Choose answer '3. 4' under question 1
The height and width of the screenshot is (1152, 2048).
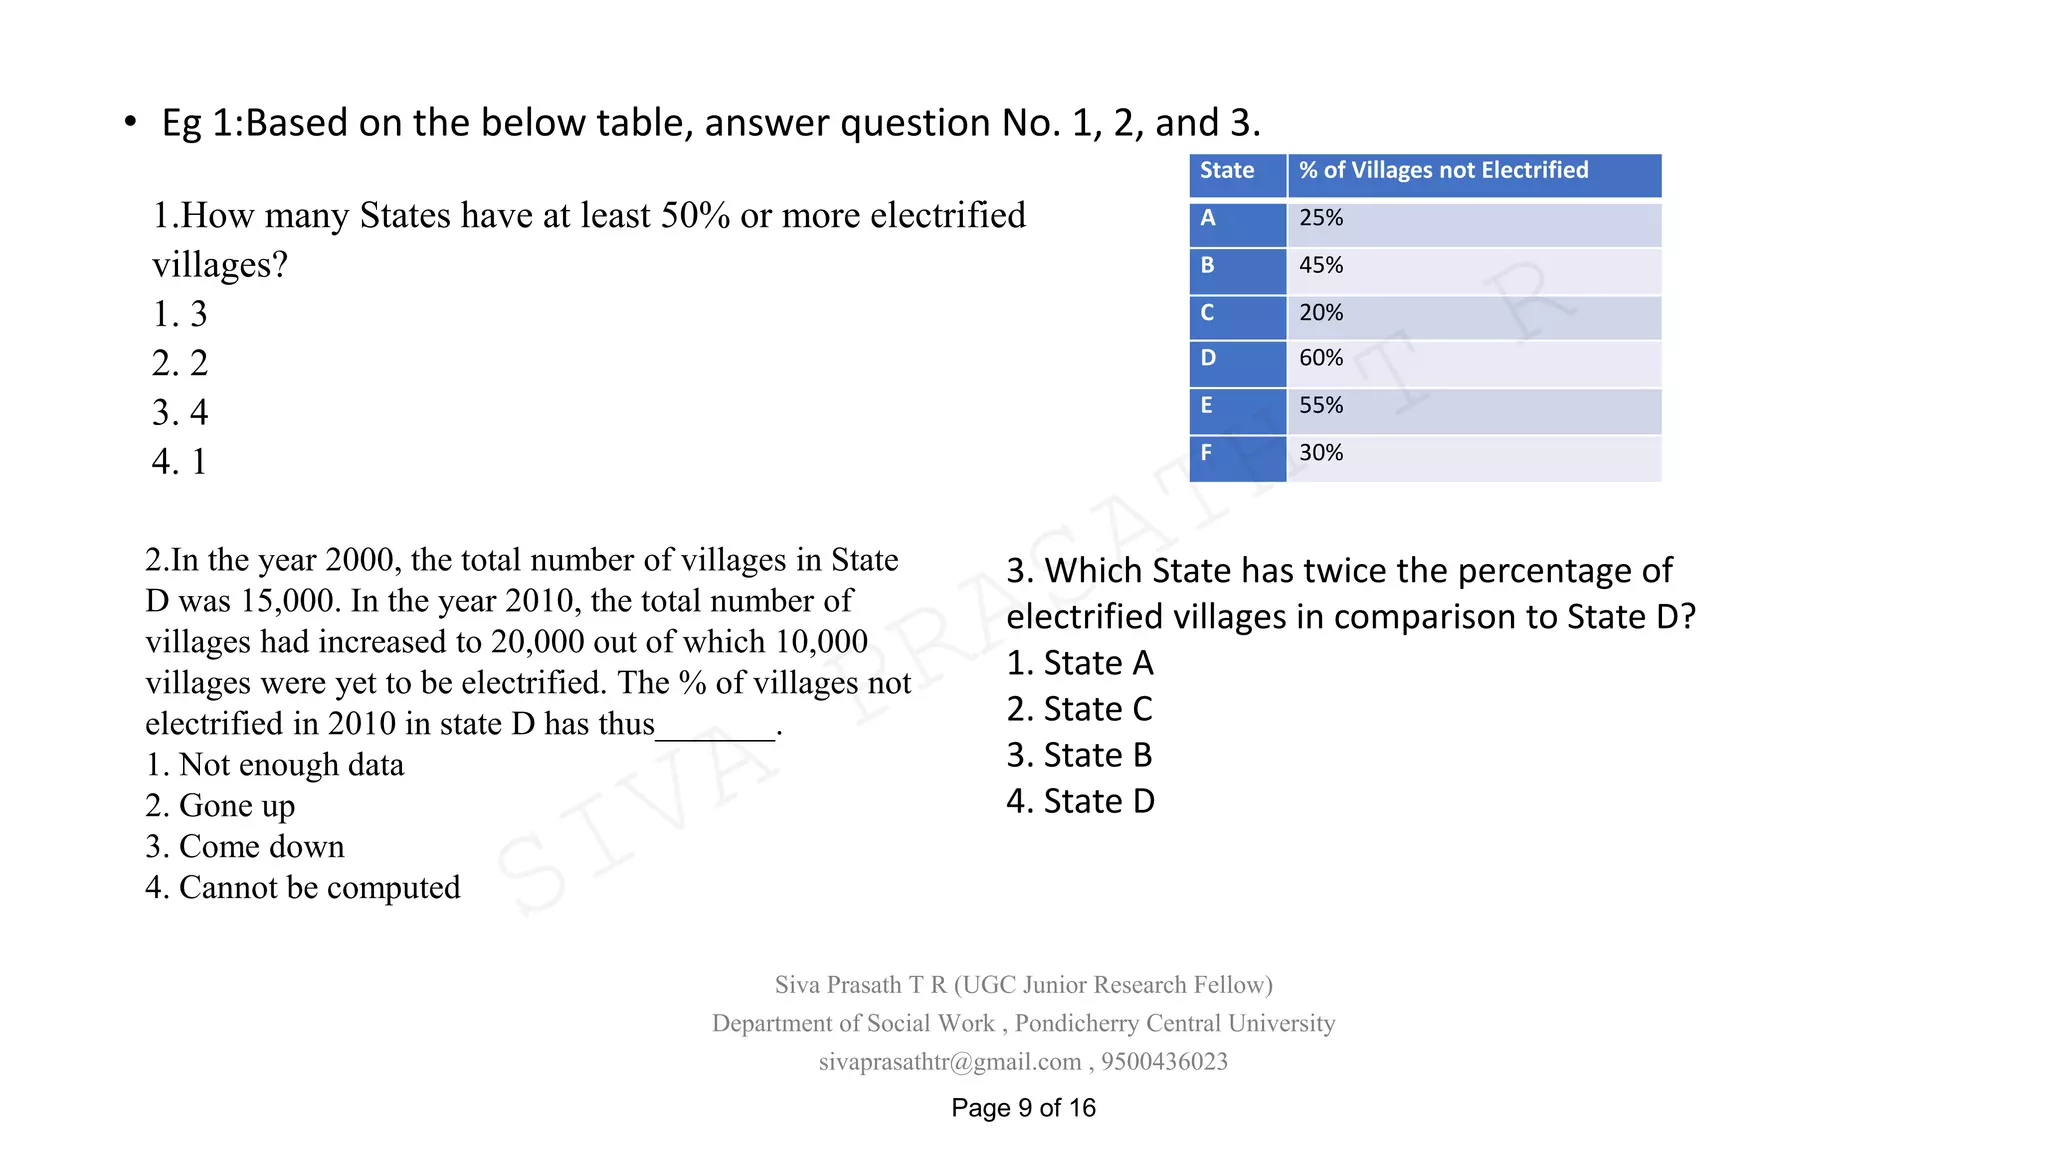[180, 412]
